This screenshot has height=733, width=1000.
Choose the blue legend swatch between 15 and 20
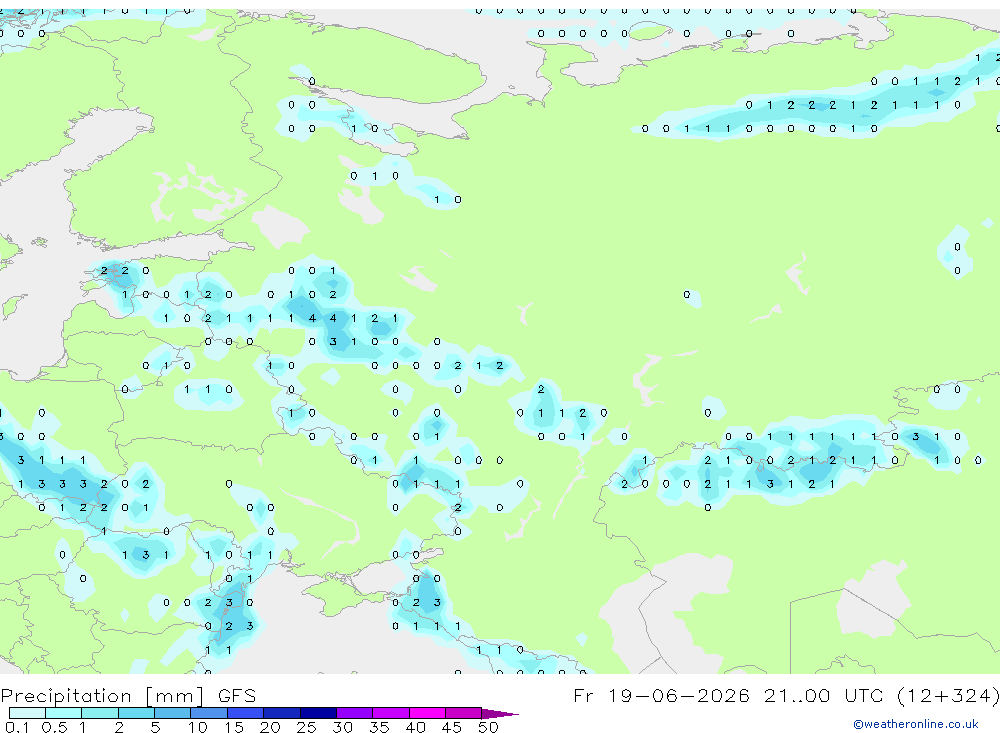(x=246, y=713)
